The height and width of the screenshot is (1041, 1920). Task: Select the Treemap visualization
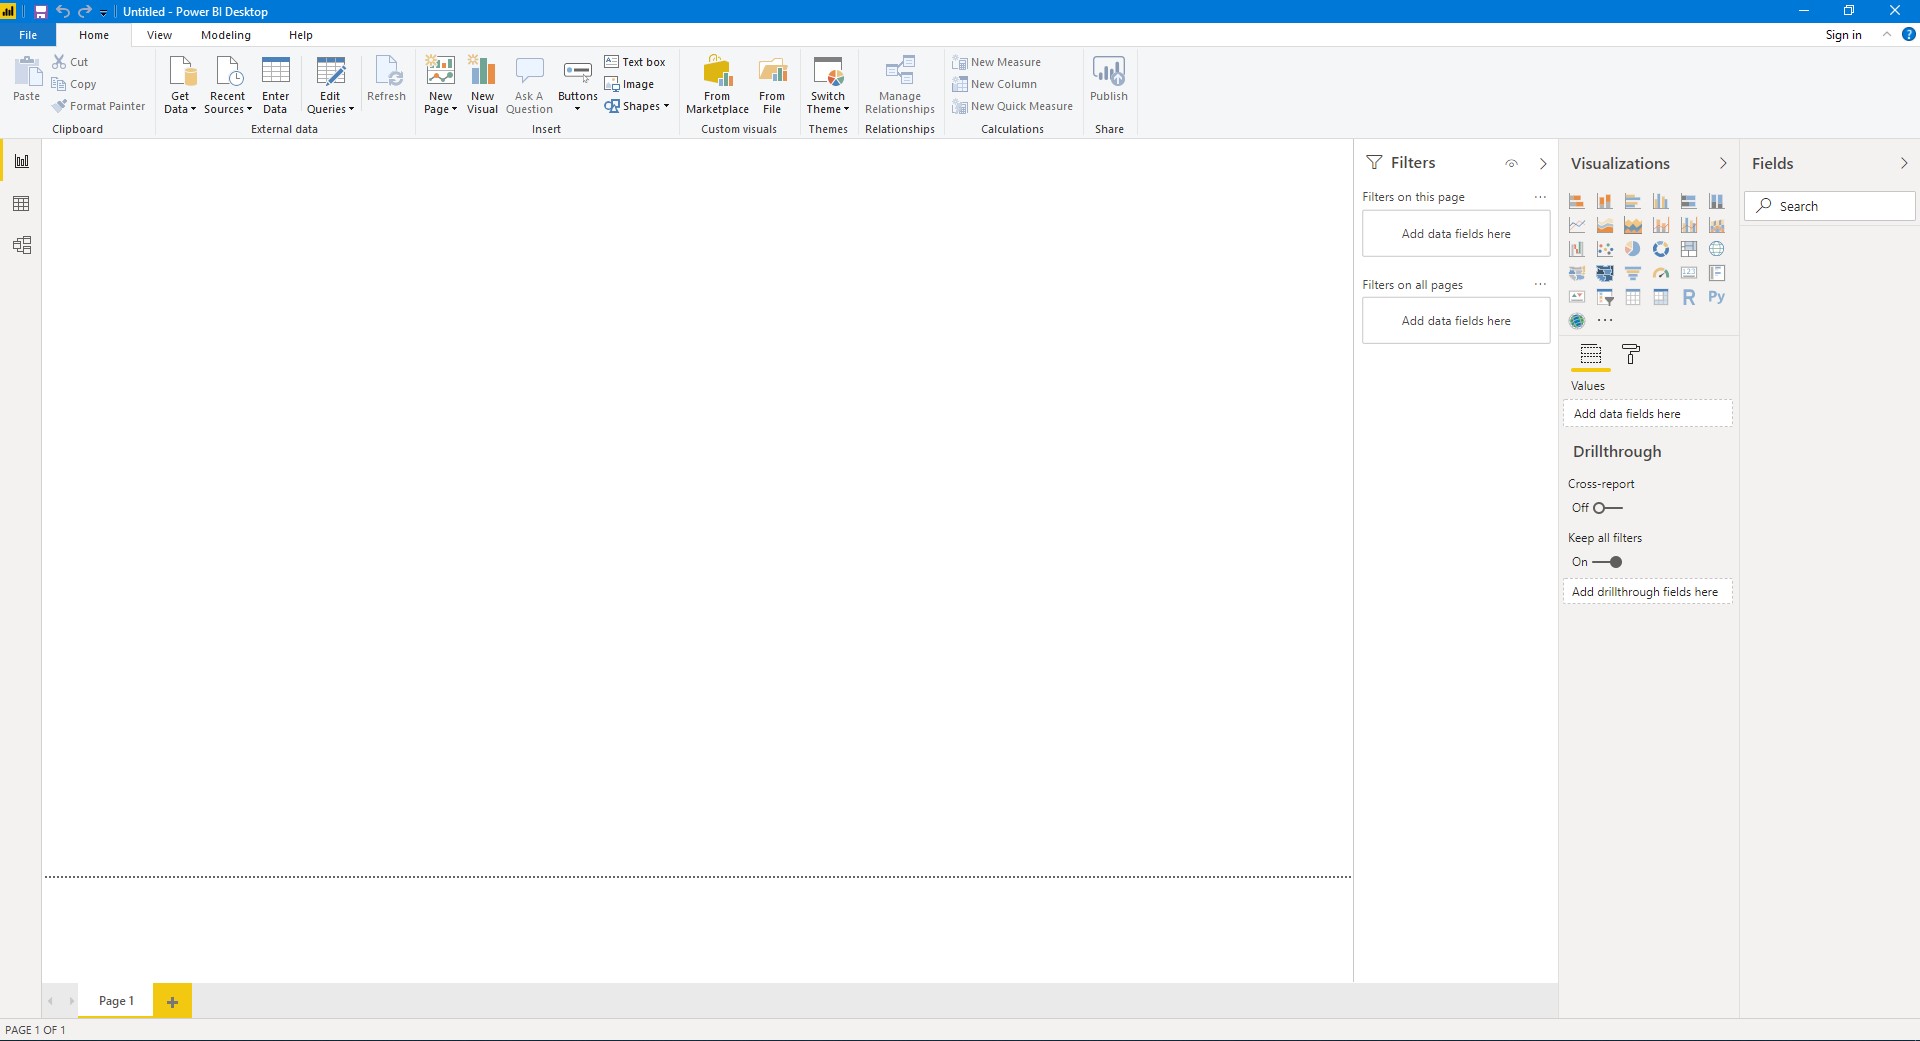point(1689,249)
